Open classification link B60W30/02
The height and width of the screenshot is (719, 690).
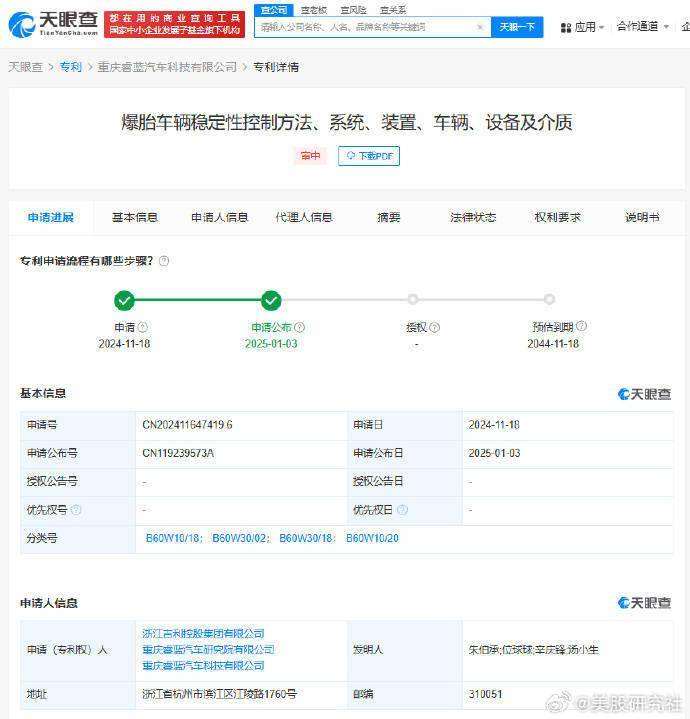[240, 538]
